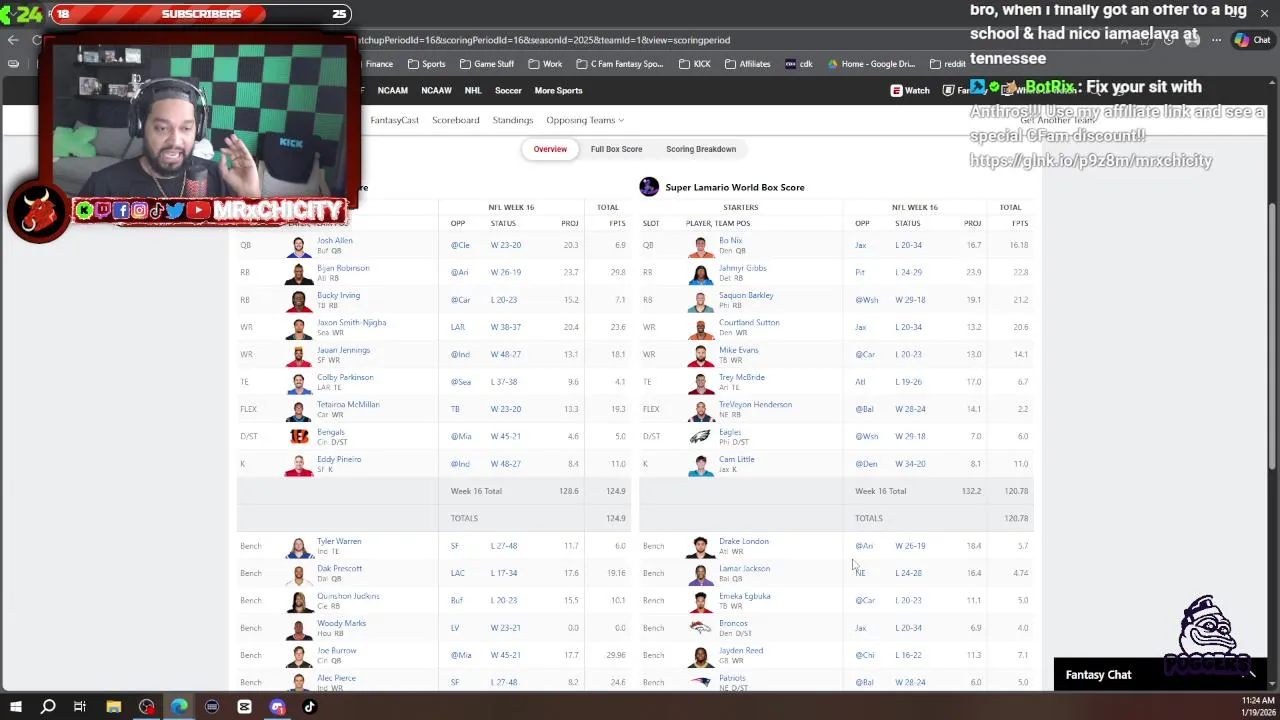Select the Overview tab
The height and width of the screenshot is (720, 1280).
pyautogui.click(x=550, y=149)
